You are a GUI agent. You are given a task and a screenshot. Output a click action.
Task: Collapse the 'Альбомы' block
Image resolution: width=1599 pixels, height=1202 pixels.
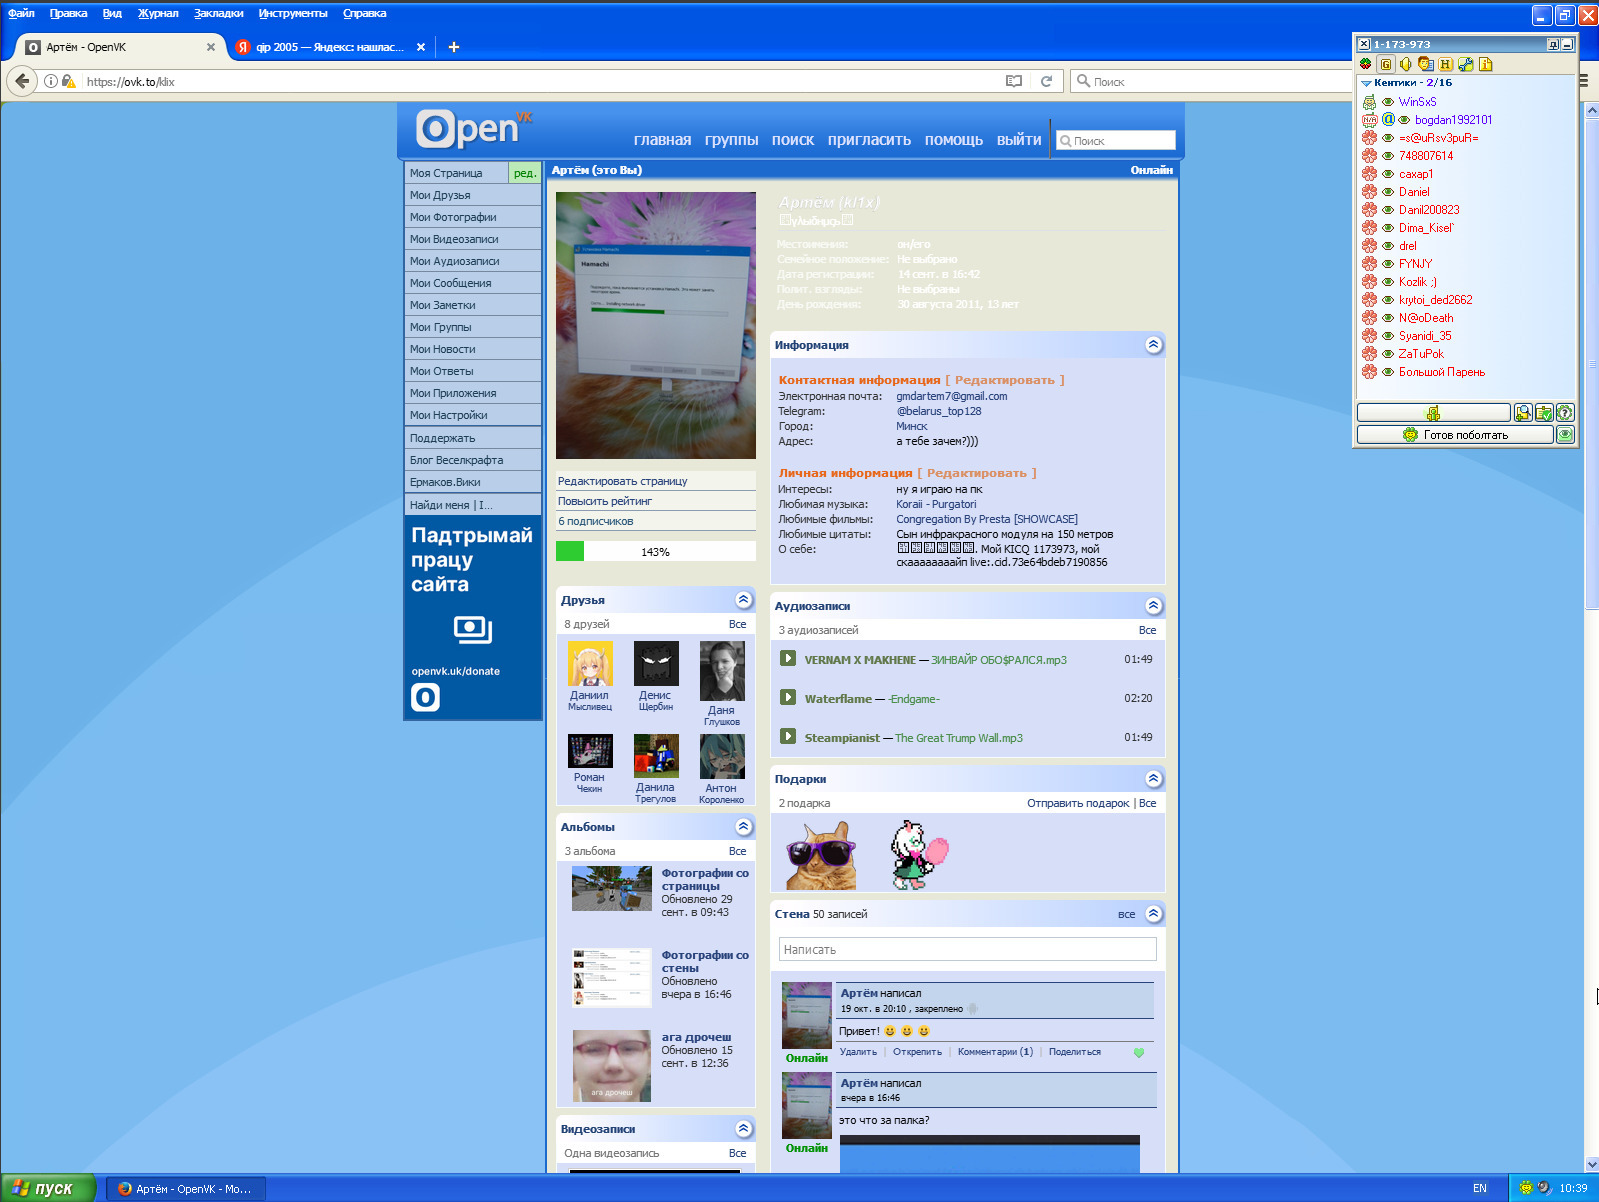pos(743,827)
